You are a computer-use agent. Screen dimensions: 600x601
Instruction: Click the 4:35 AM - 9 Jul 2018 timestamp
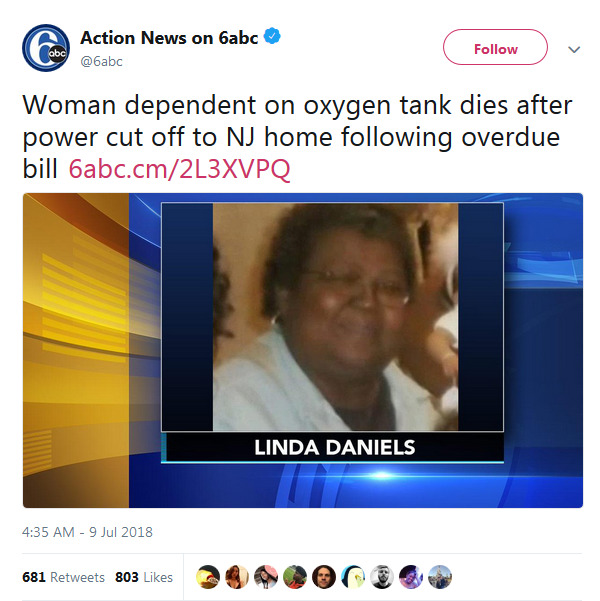[x=87, y=532]
